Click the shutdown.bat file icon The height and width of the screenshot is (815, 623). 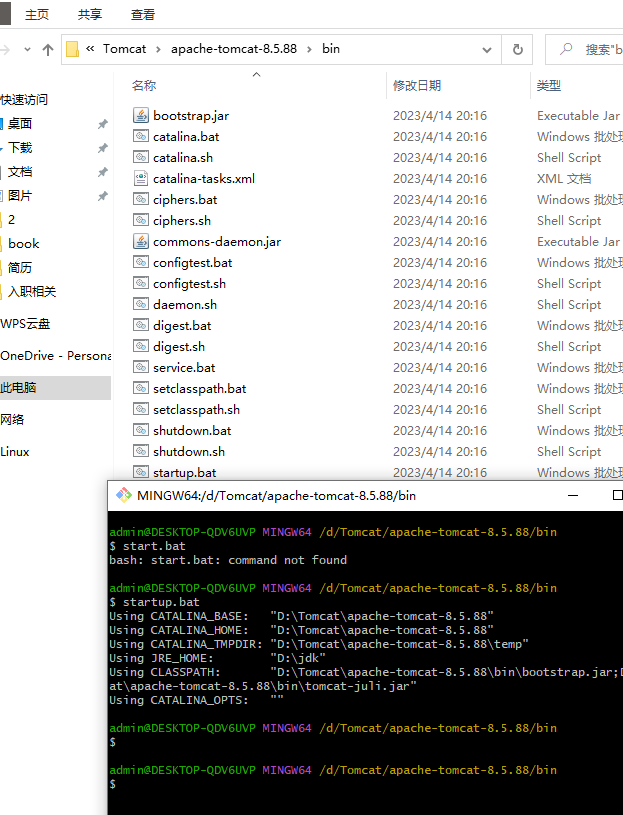tap(141, 430)
